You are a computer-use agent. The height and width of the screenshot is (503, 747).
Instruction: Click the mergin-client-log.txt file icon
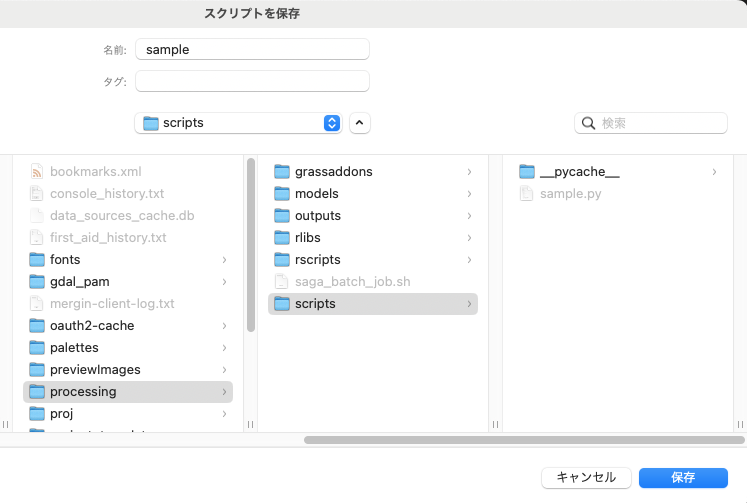[x=37, y=303]
